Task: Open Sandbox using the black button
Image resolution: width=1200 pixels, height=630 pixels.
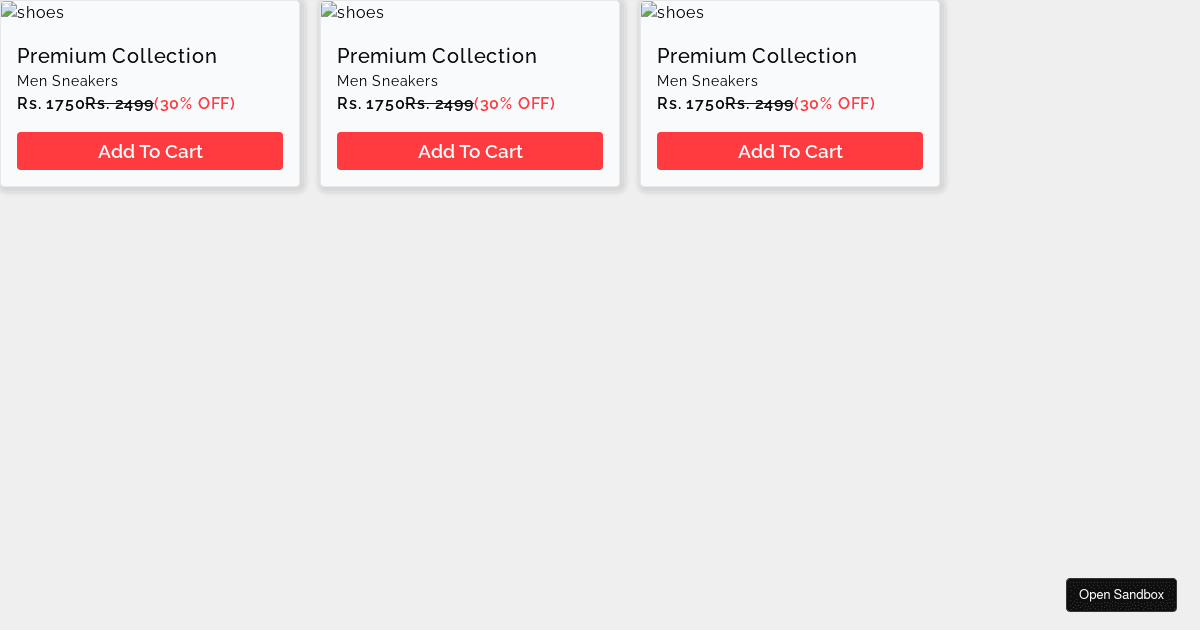Action: pyautogui.click(x=1121, y=595)
